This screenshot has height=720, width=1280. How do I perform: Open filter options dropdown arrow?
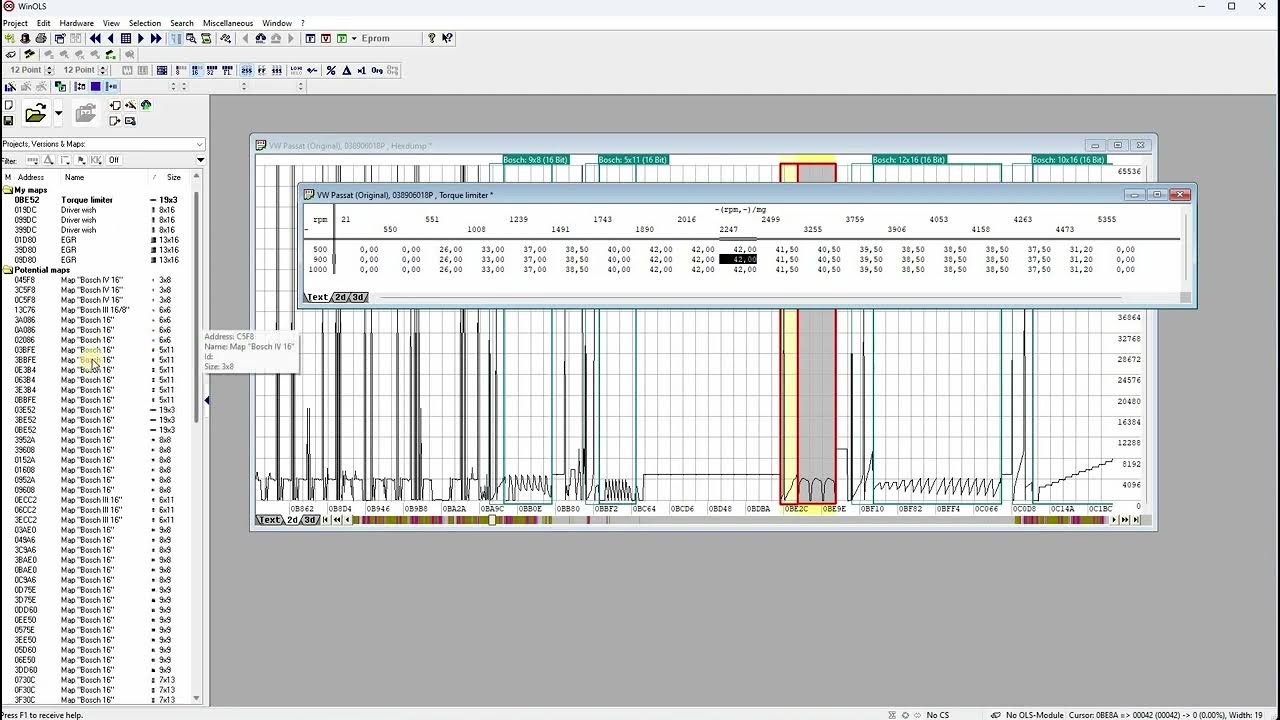click(200, 160)
